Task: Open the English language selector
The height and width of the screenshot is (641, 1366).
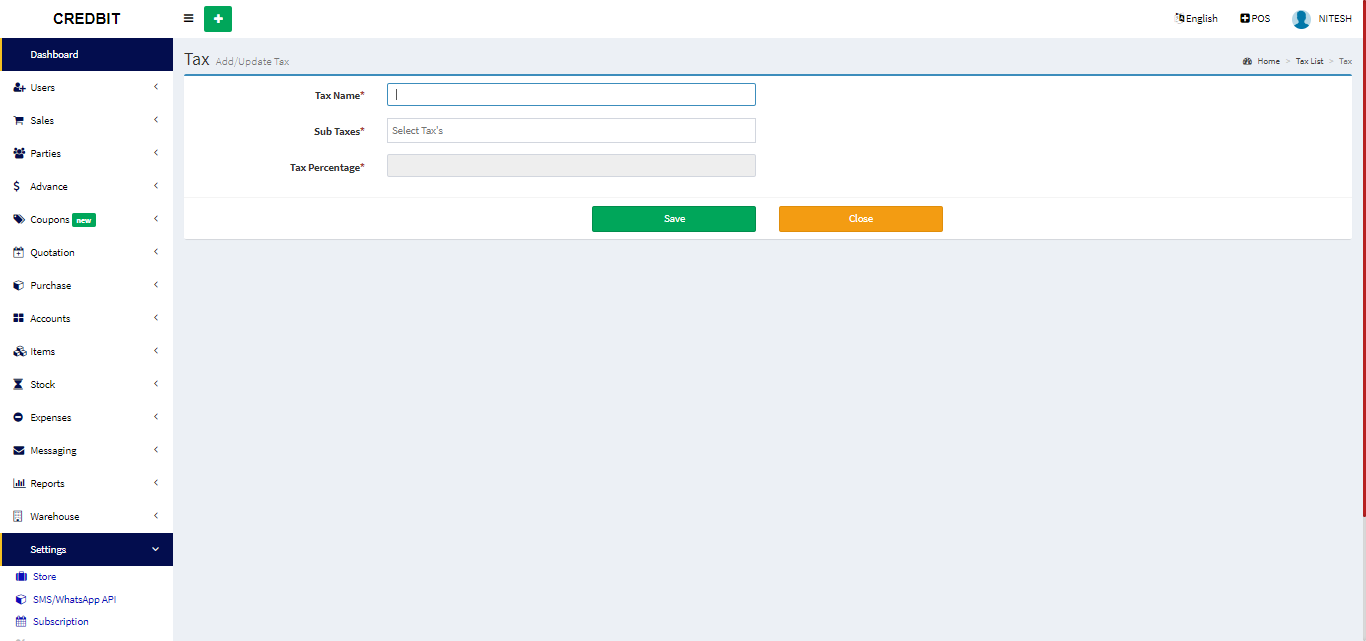Action: [1196, 18]
